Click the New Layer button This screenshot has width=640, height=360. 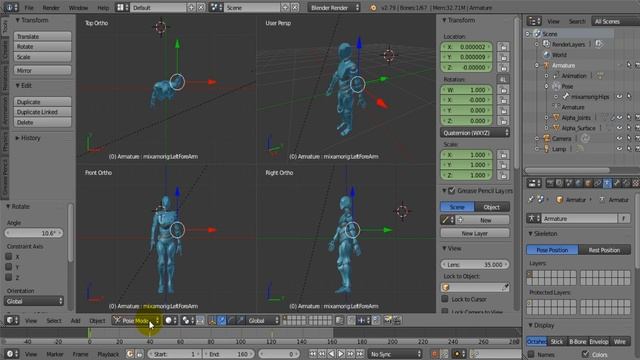point(475,233)
